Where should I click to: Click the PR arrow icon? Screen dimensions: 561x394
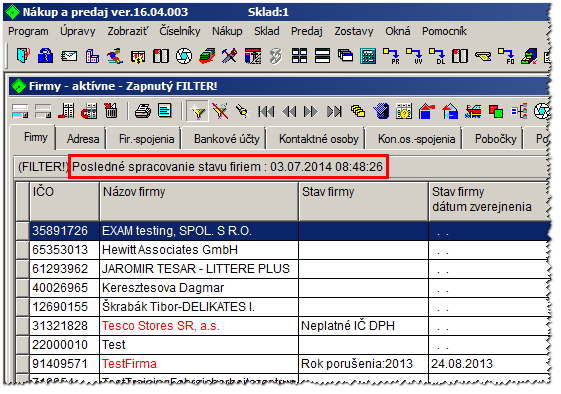(x=391, y=56)
